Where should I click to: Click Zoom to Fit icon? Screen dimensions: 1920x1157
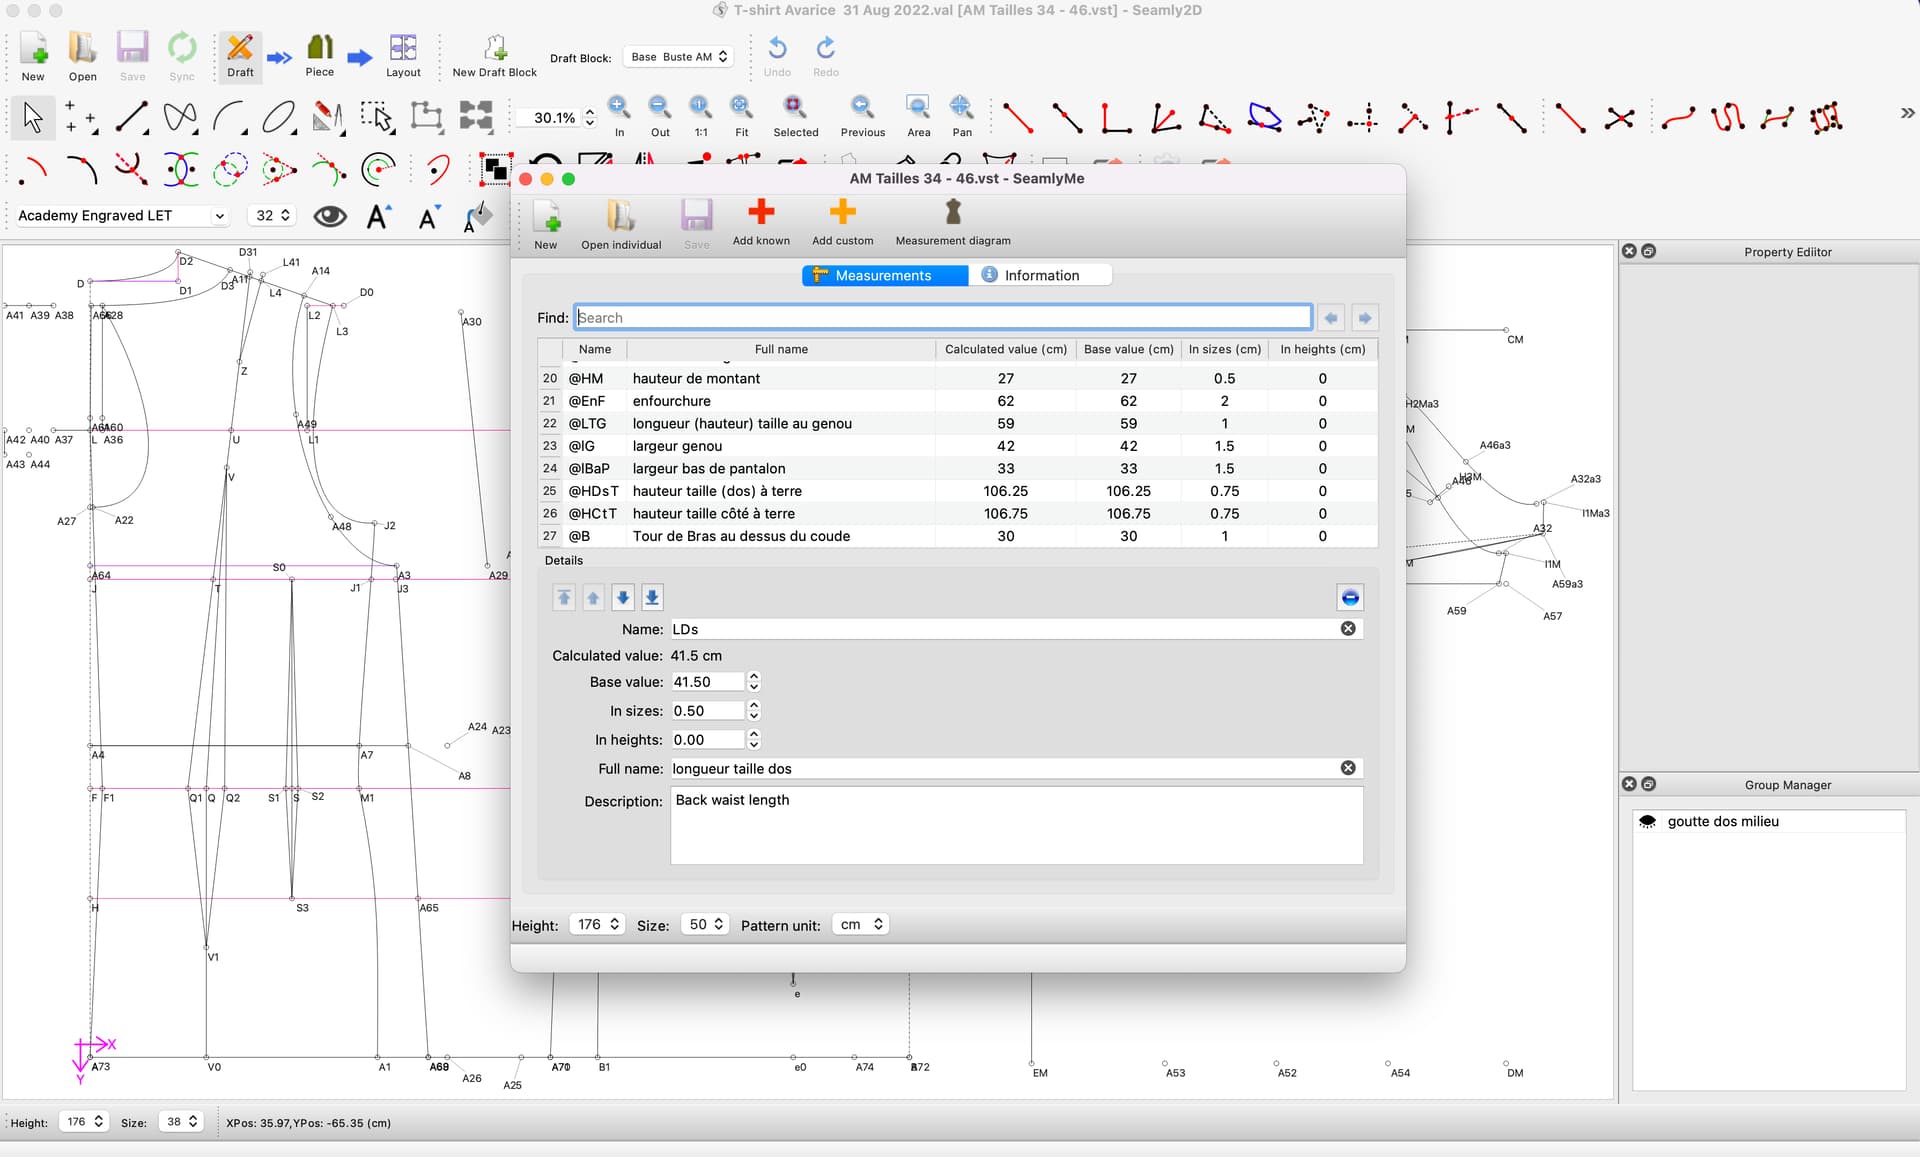(741, 108)
